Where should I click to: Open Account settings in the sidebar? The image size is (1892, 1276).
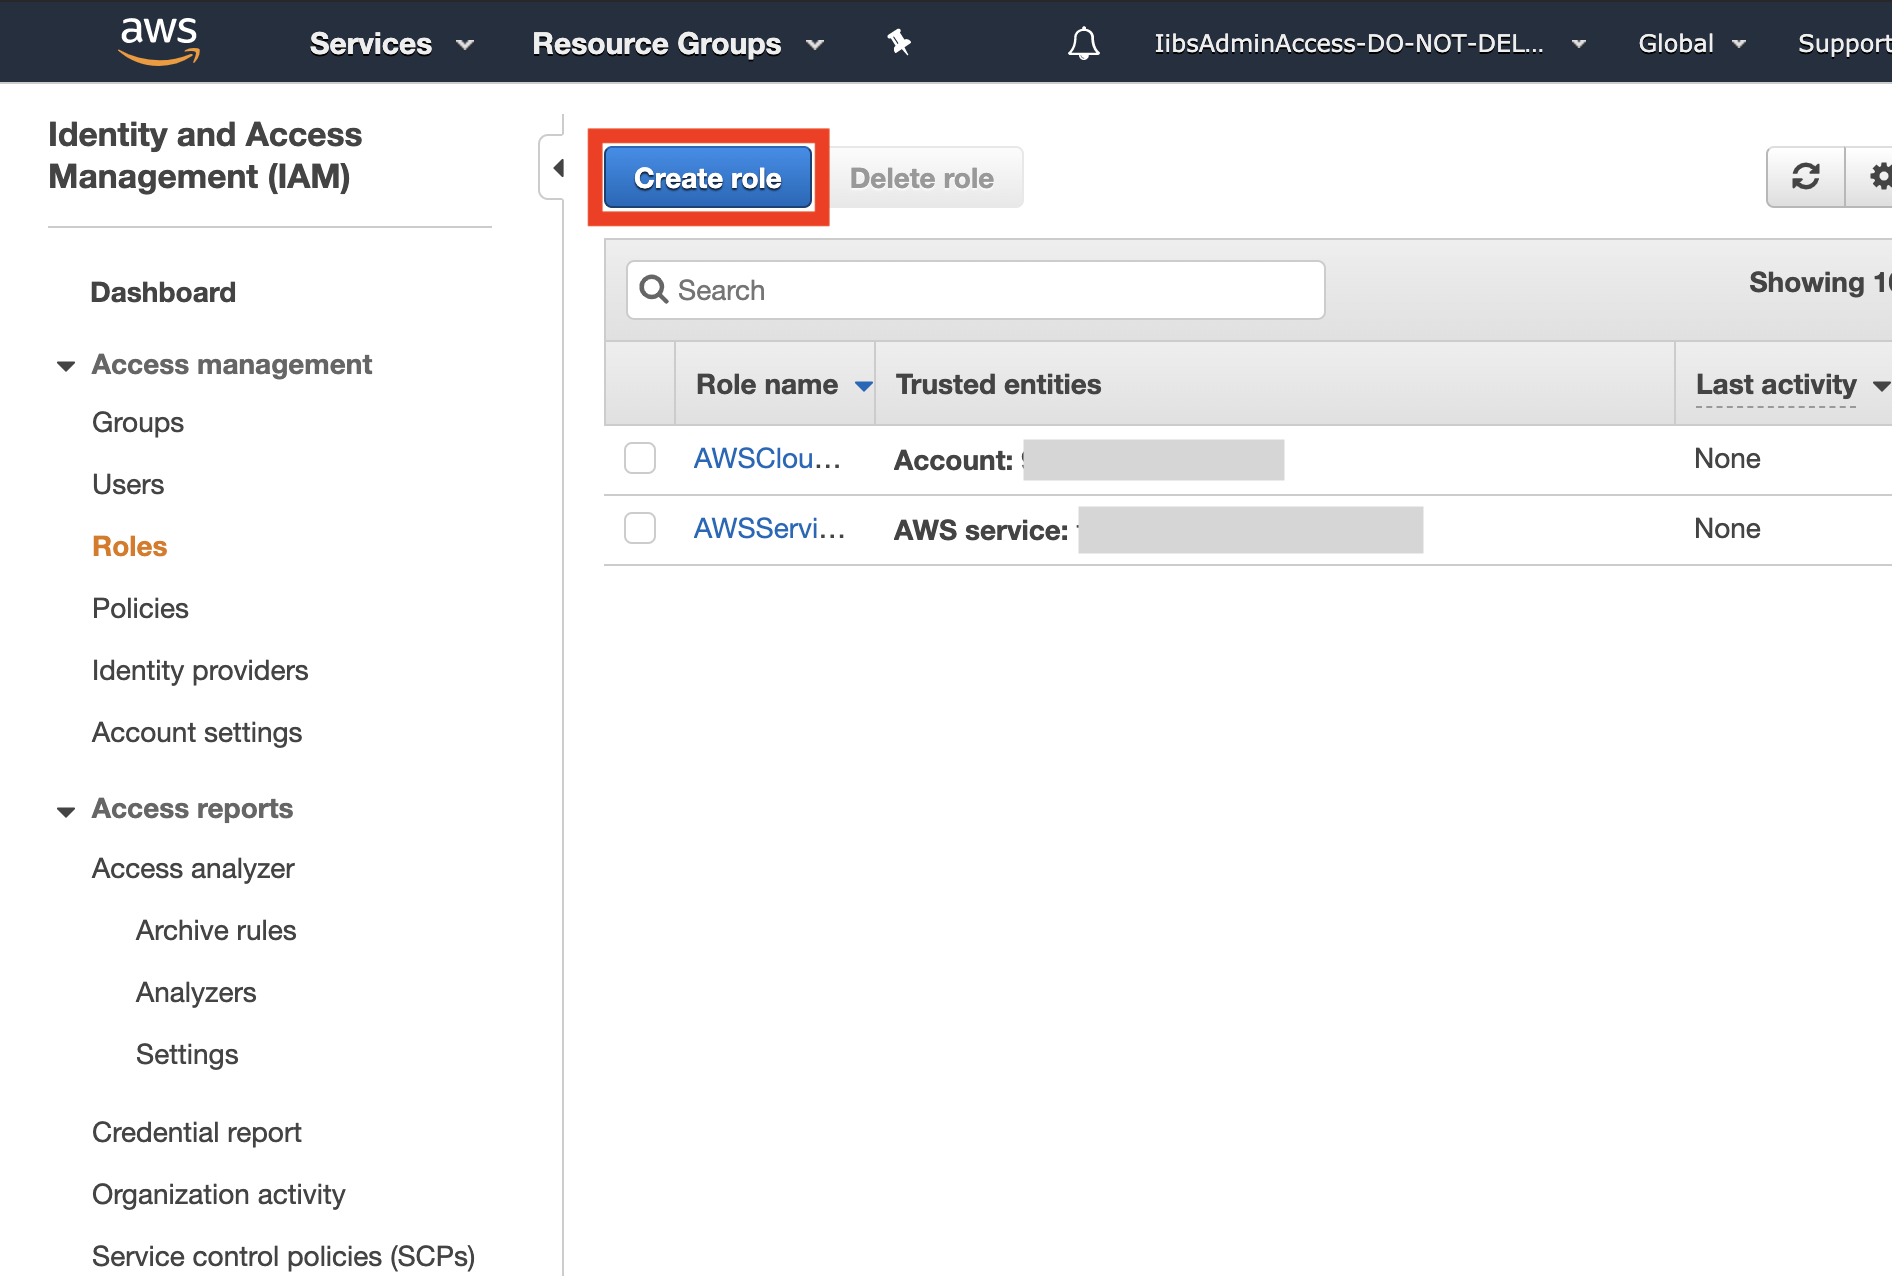click(x=197, y=732)
